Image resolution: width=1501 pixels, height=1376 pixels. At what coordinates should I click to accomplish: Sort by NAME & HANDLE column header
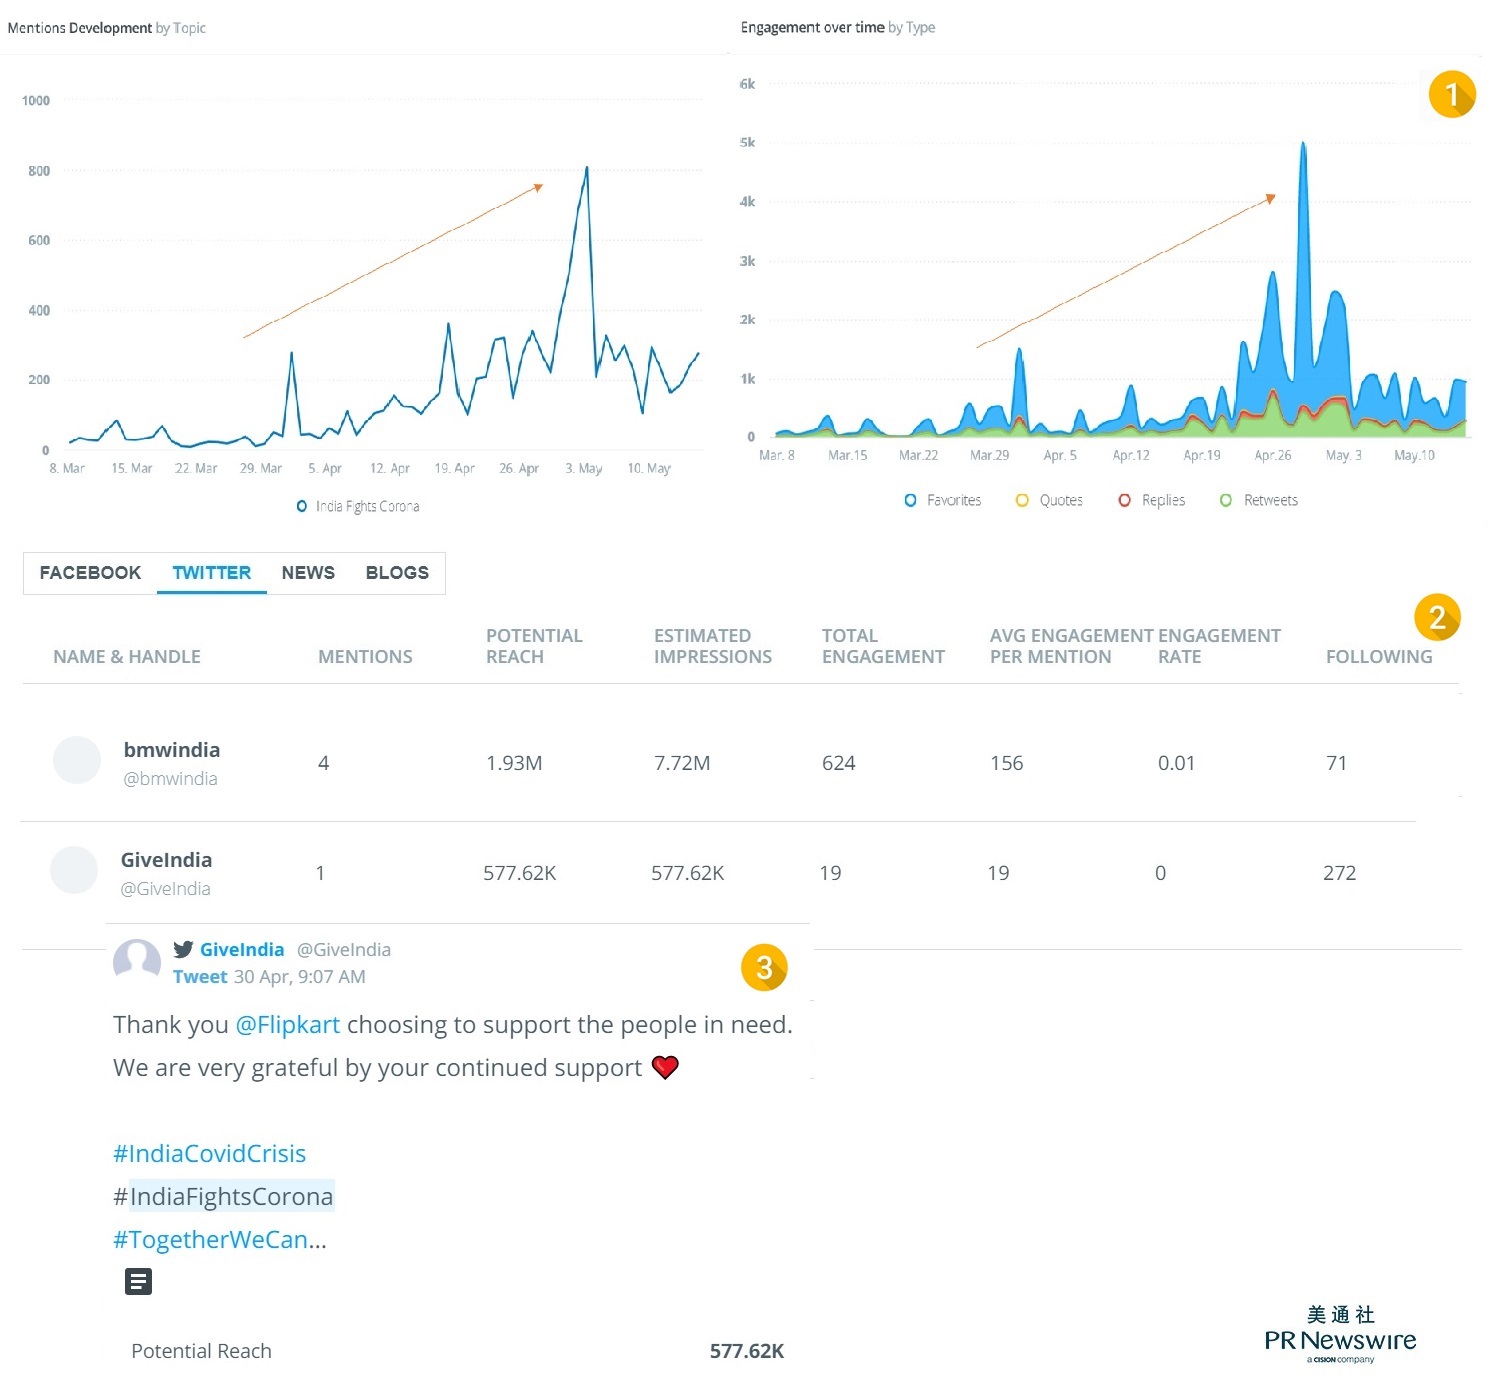127,657
